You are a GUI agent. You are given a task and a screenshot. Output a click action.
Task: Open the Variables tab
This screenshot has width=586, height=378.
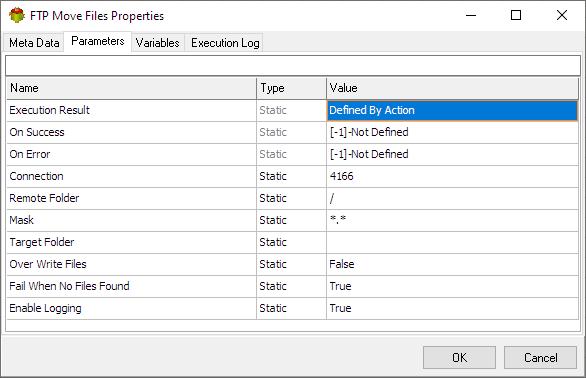[x=157, y=43]
